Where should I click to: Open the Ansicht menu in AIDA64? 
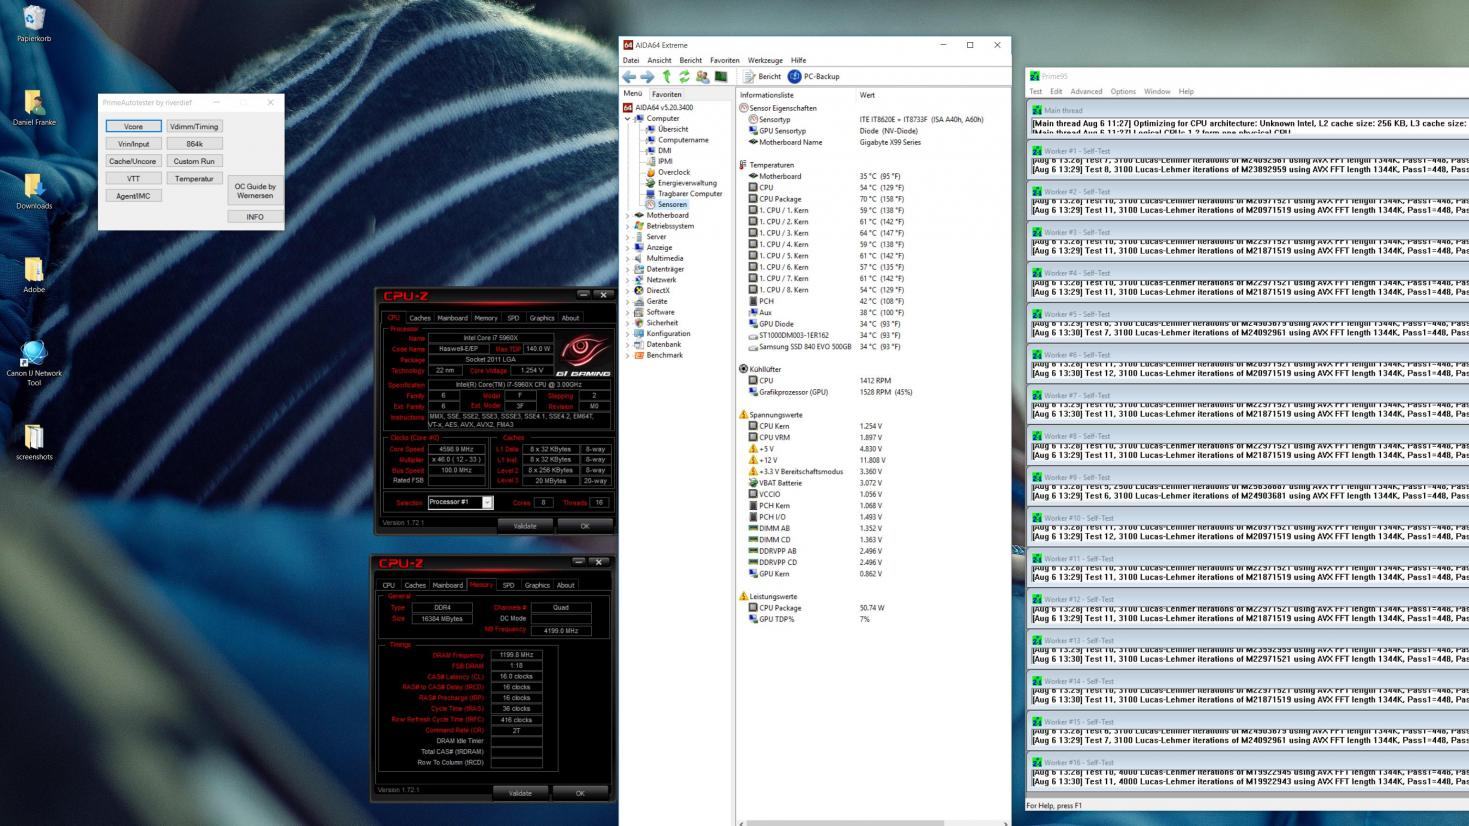click(659, 60)
